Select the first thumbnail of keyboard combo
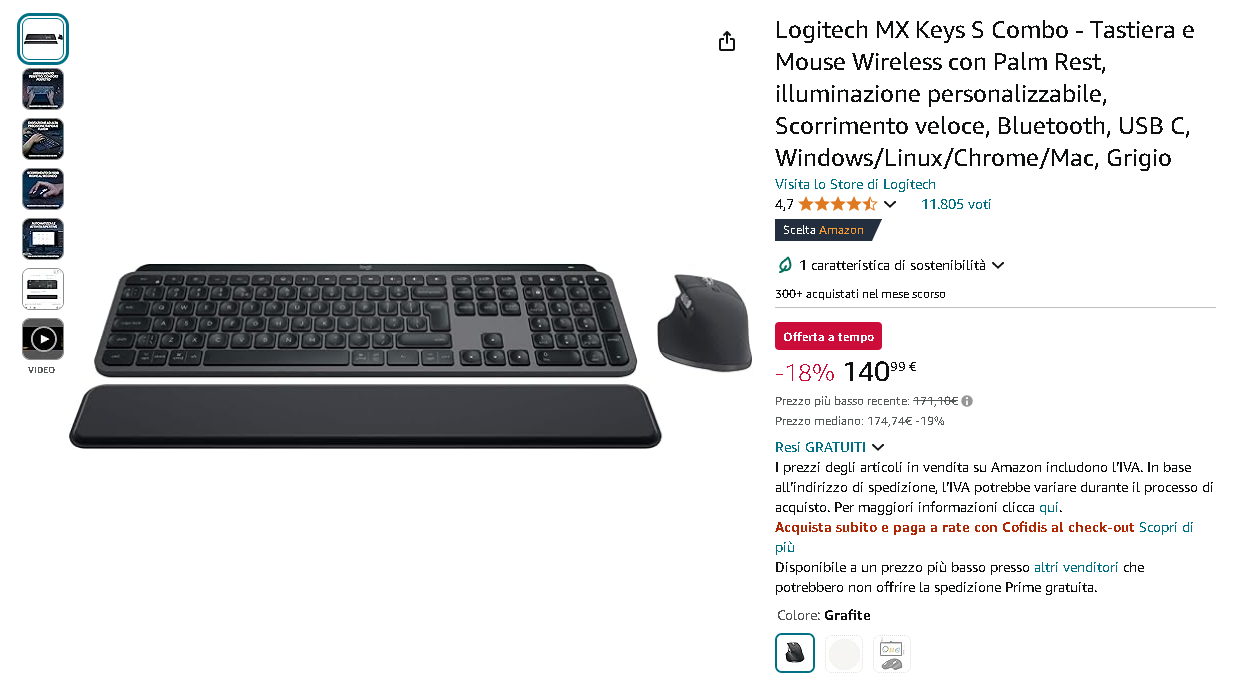This screenshot has height=684, width=1236. coord(43,39)
